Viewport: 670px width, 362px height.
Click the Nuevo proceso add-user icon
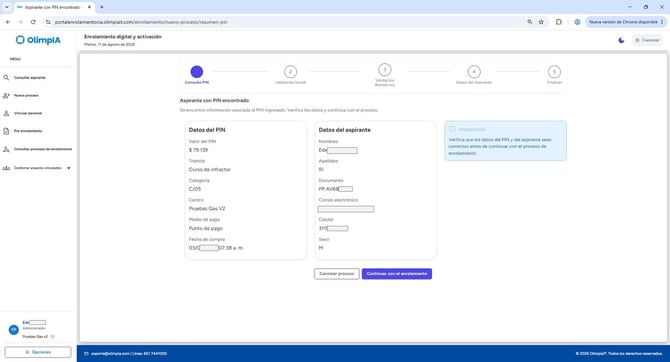pyautogui.click(x=6, y=96)
